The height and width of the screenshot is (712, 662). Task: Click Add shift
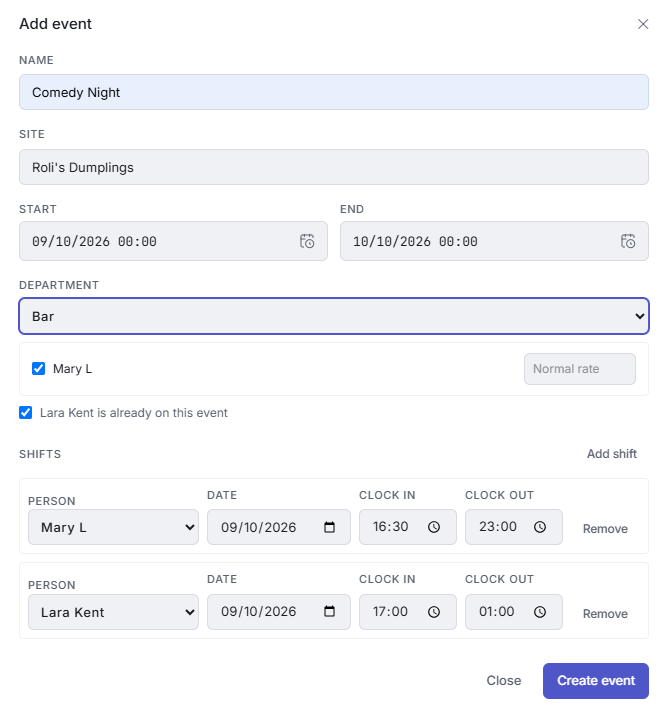612,454
